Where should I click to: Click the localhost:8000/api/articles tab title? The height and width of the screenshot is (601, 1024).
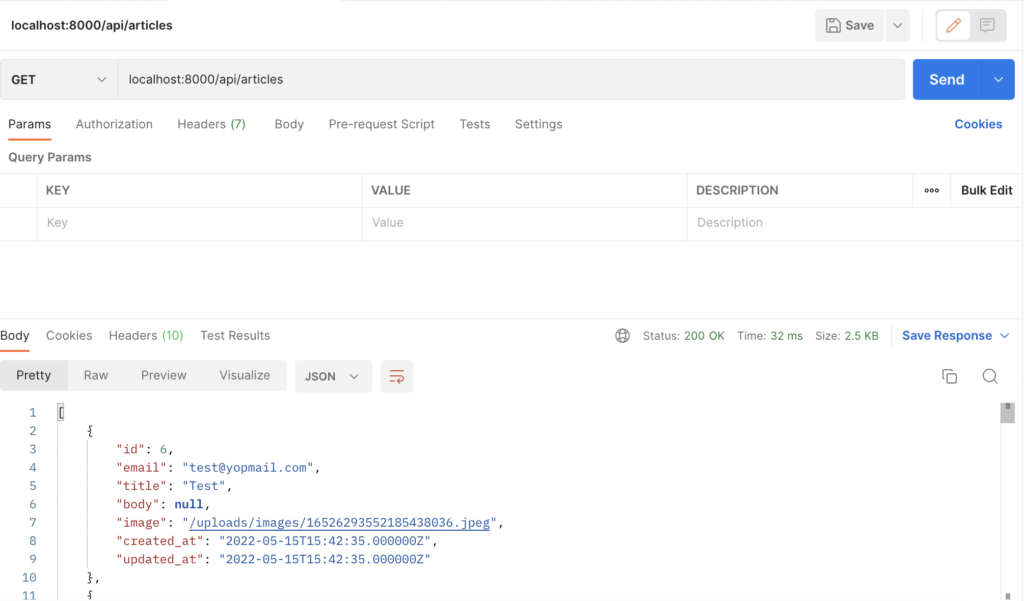tap(92, 25)
